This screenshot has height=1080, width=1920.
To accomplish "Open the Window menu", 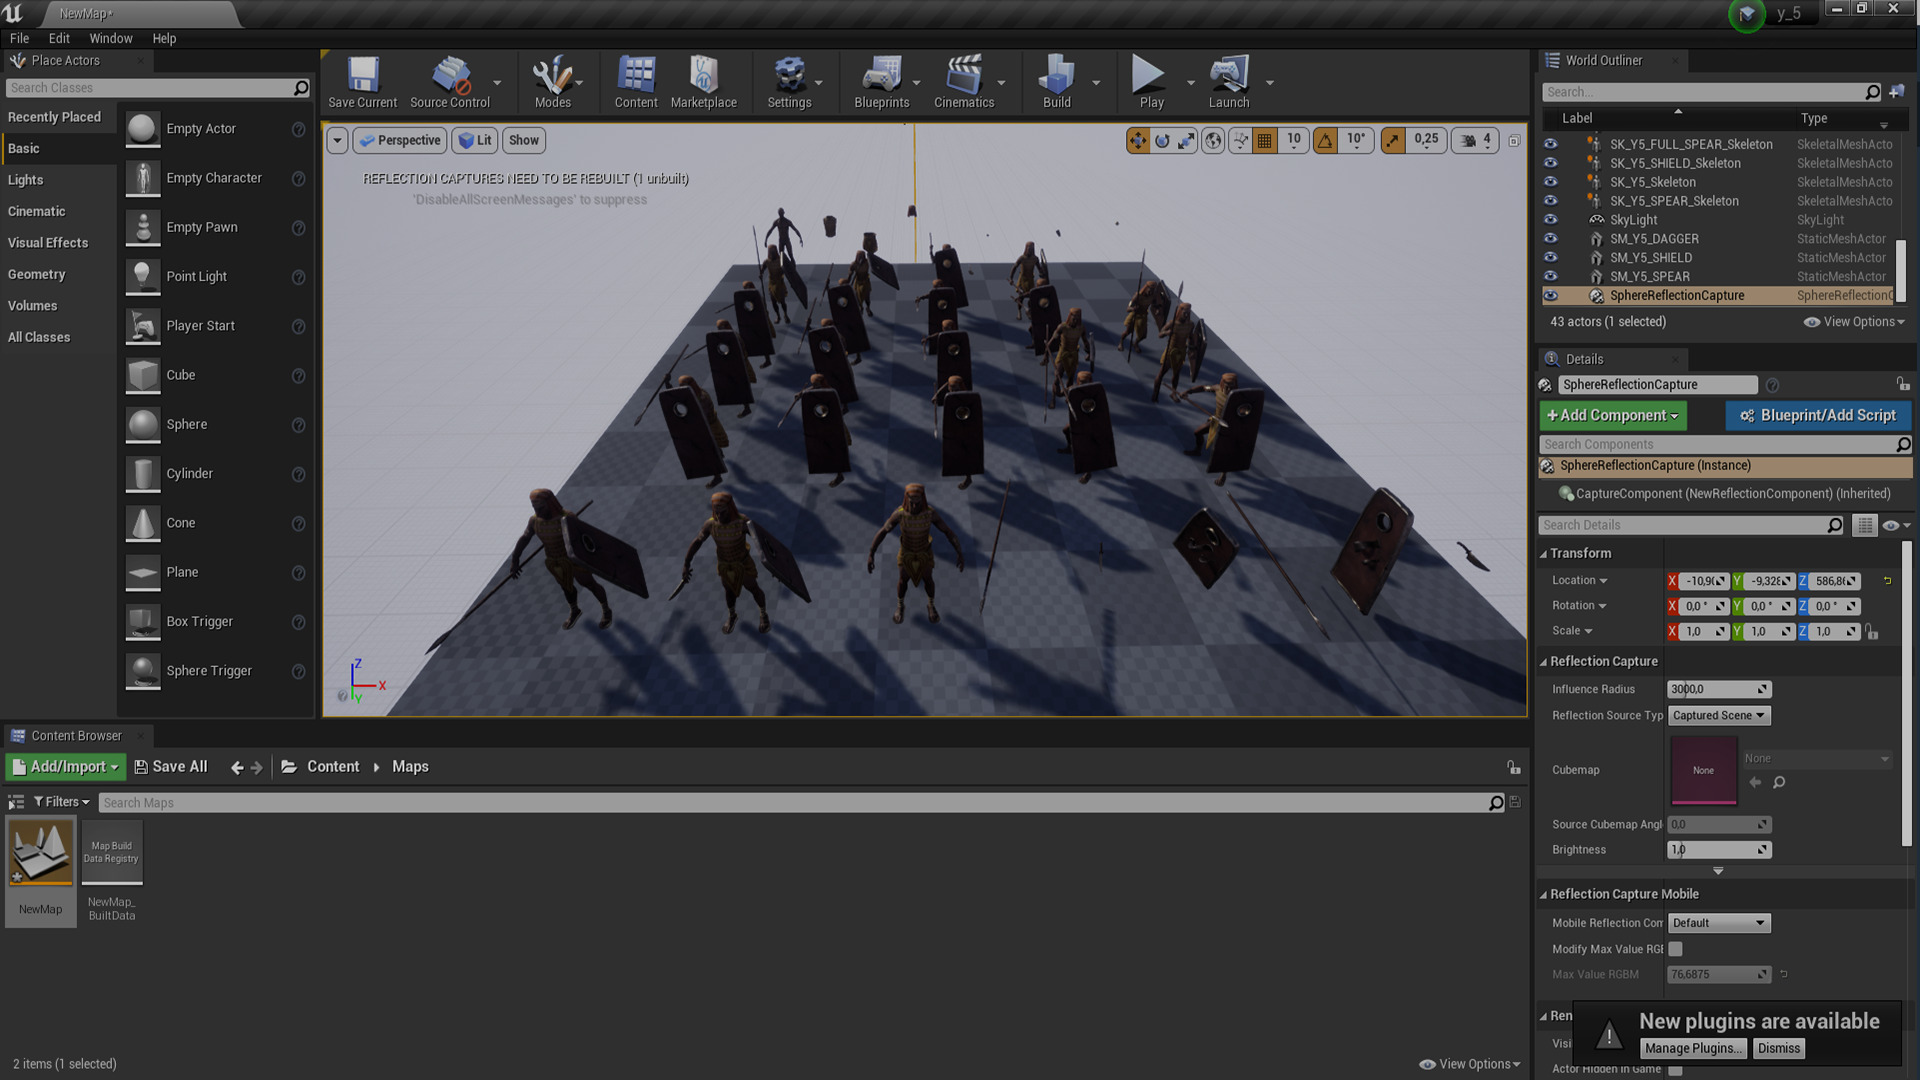I will [110, 38].
